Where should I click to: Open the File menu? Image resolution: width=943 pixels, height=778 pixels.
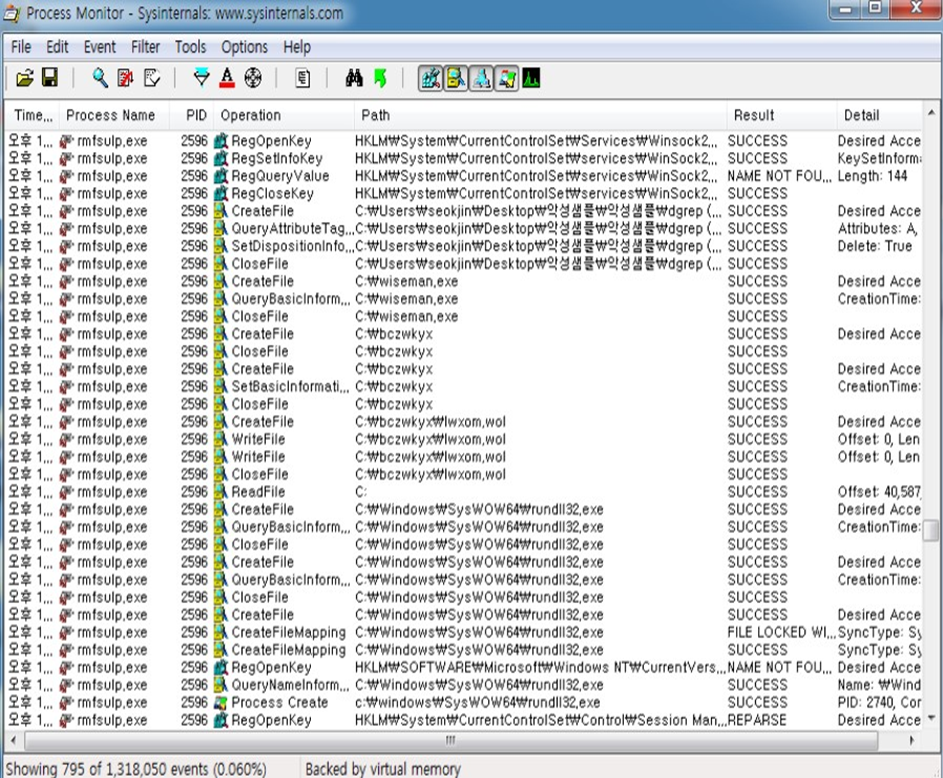pyautogui.click(x=21, y=47)
